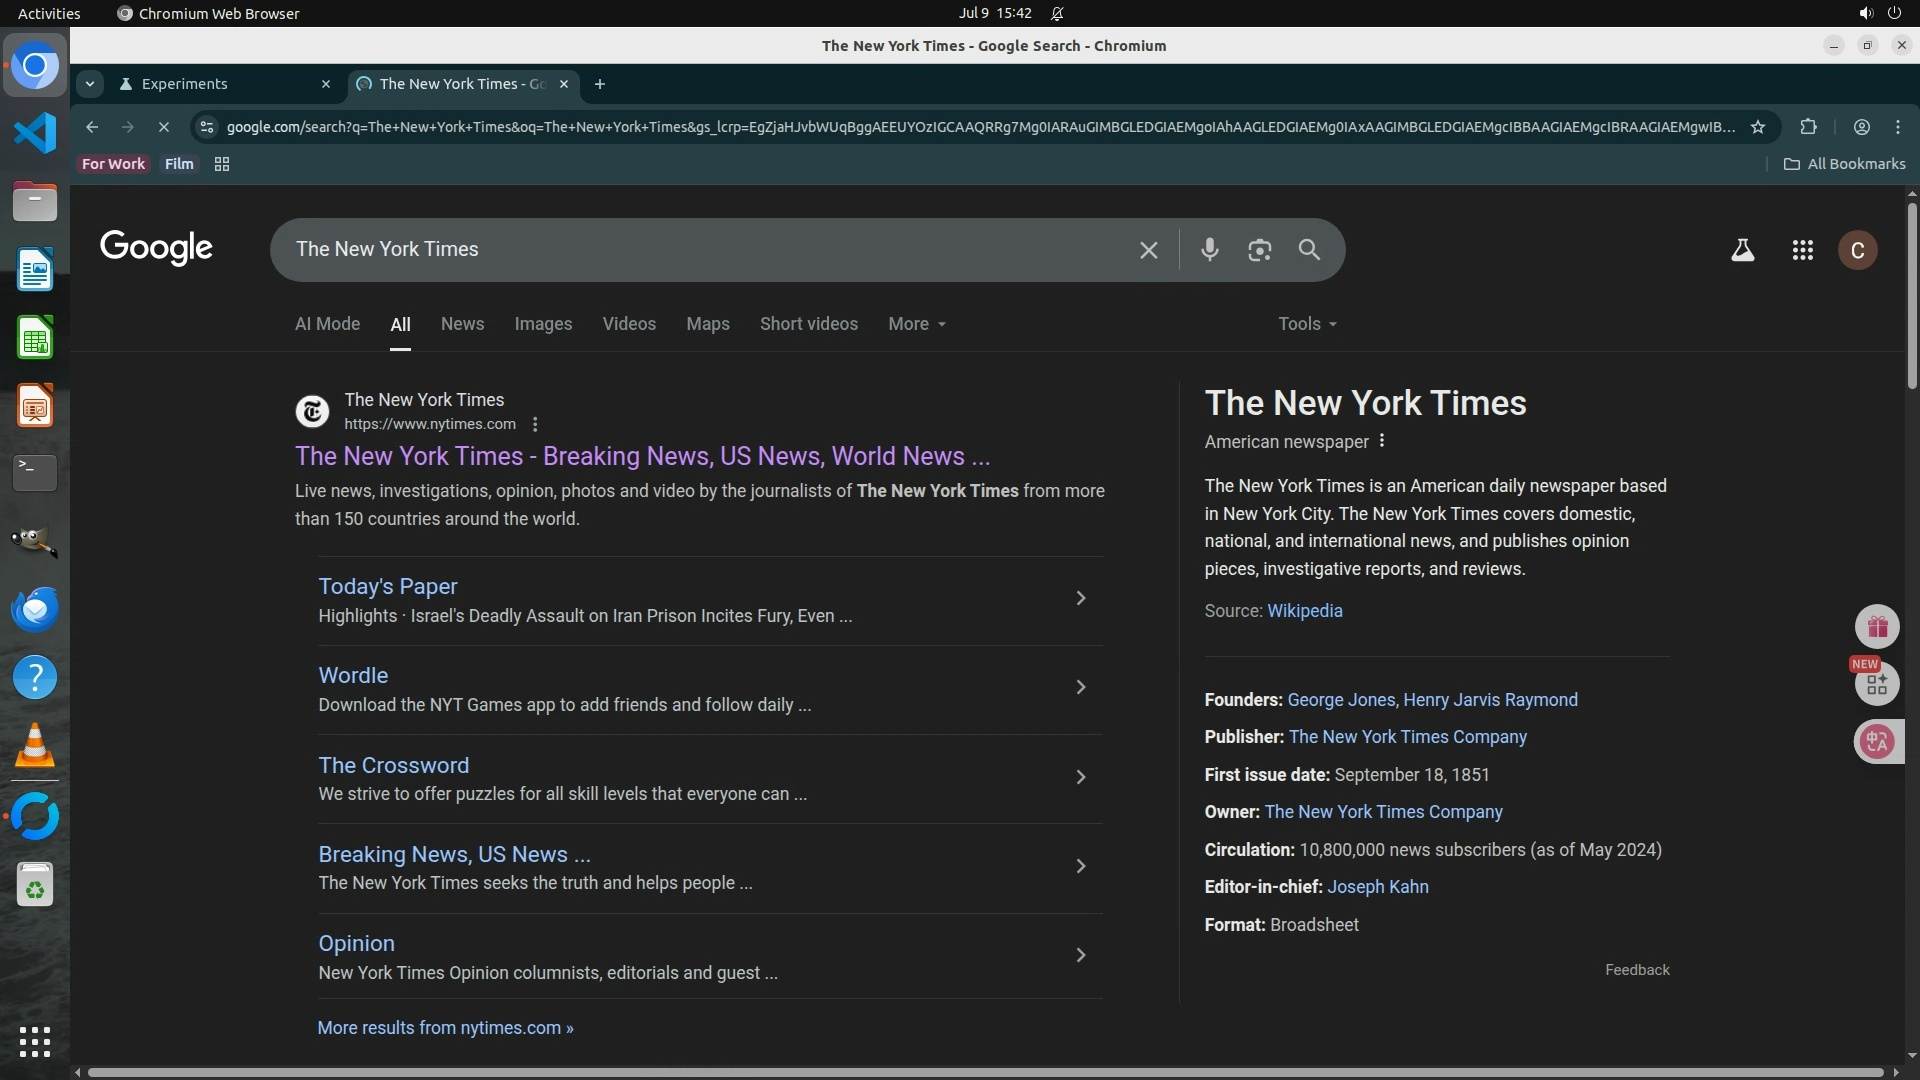Switch to the News results tab
The image size is (1920, 1080).
(x=462, y=324)
